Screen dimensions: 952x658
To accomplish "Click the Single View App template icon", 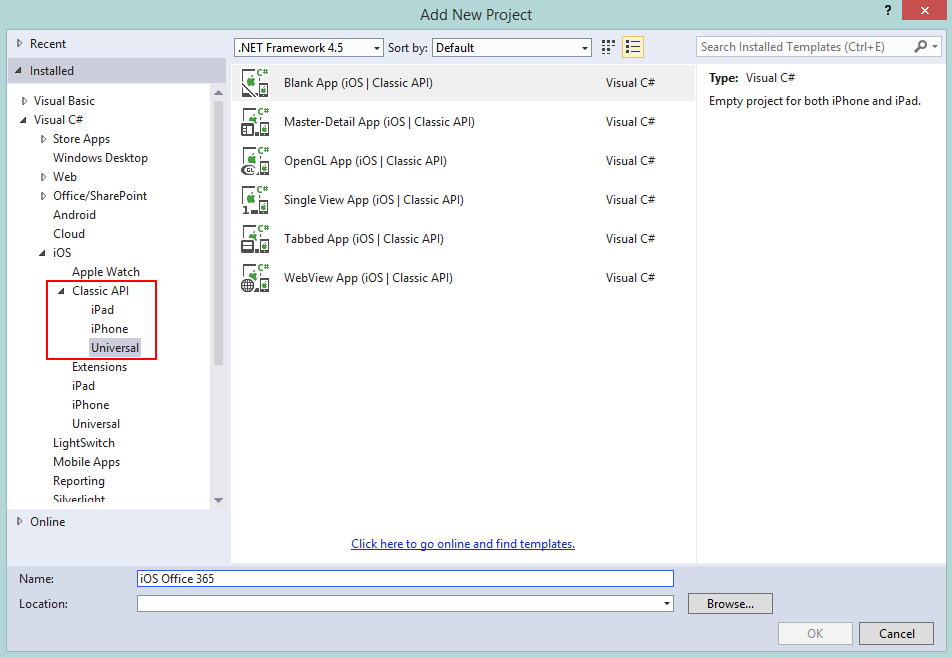I will (255, 200).
